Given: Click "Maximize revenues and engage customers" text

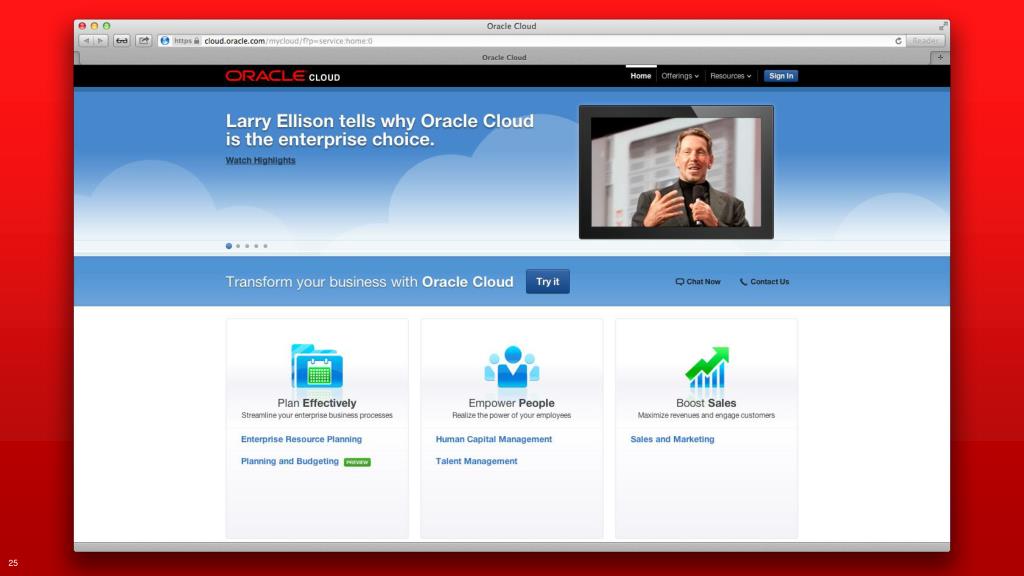Looking at the screenshot, I should click(x=706, y=415).
